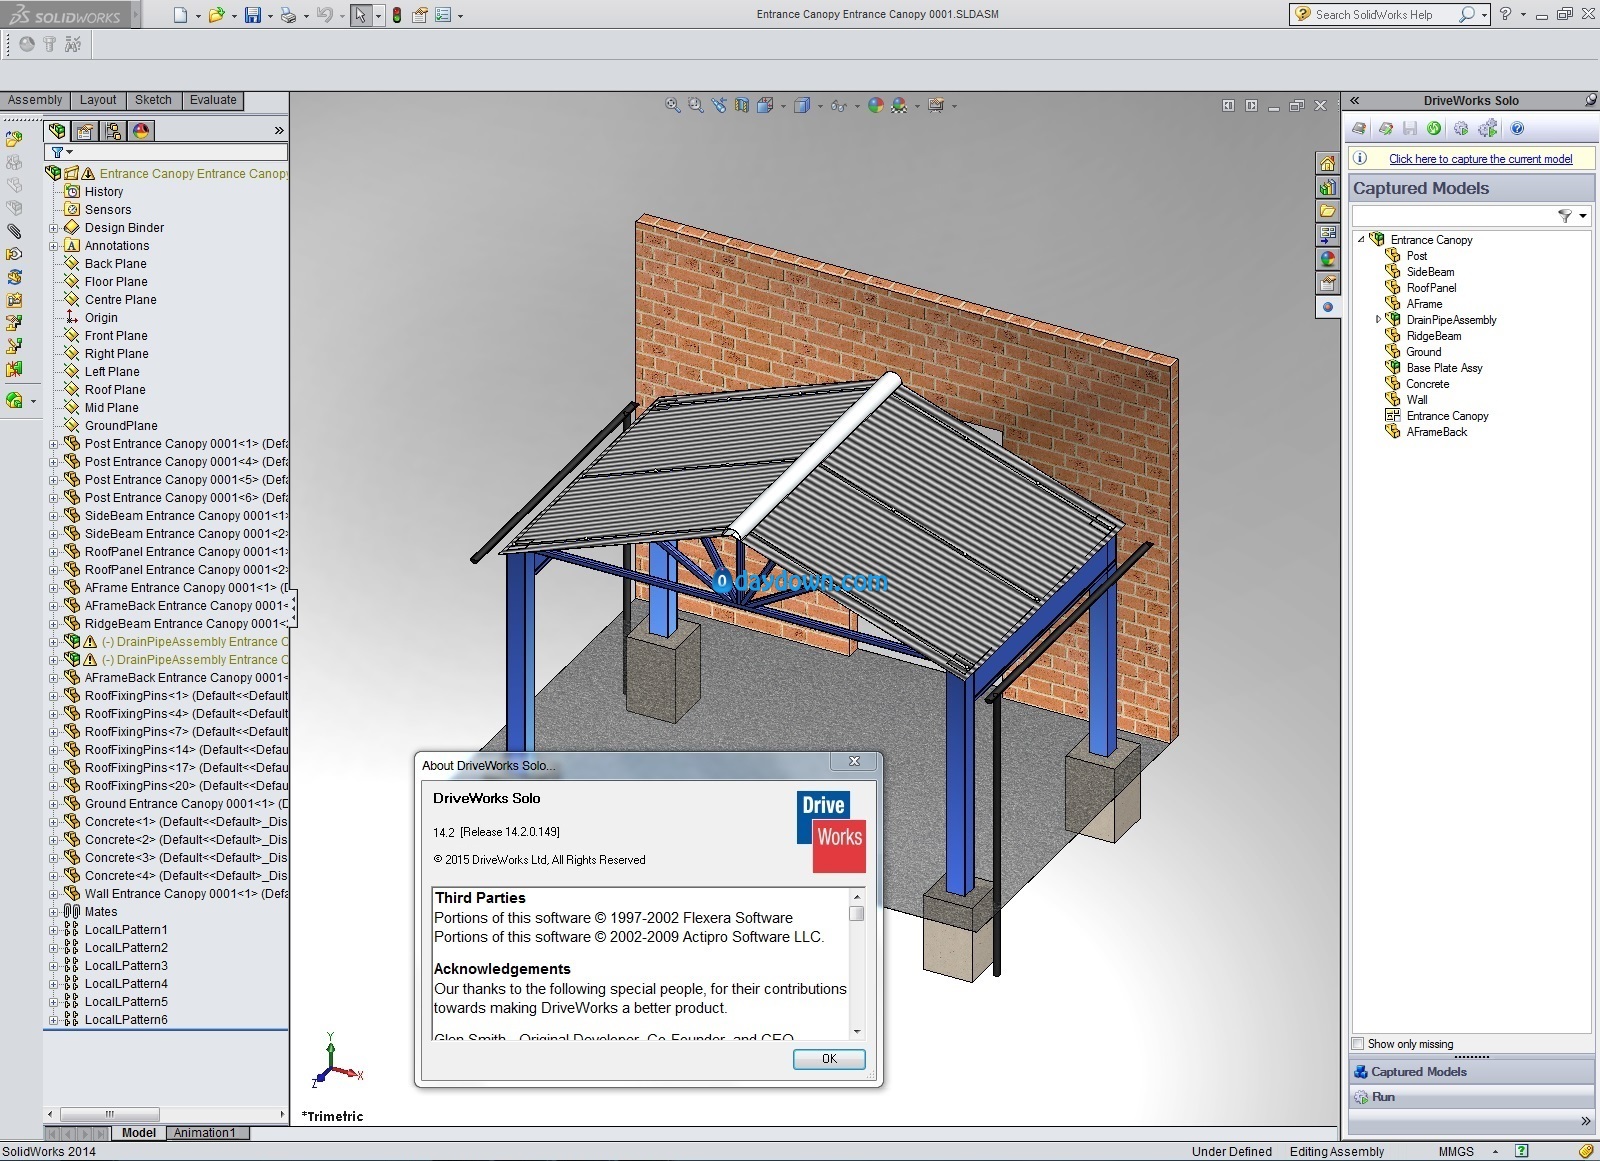Viewport: 1600px width, 1161px height.
Task: Select Base Plate Assy in Captured Models
Action: pos(1444,368)
